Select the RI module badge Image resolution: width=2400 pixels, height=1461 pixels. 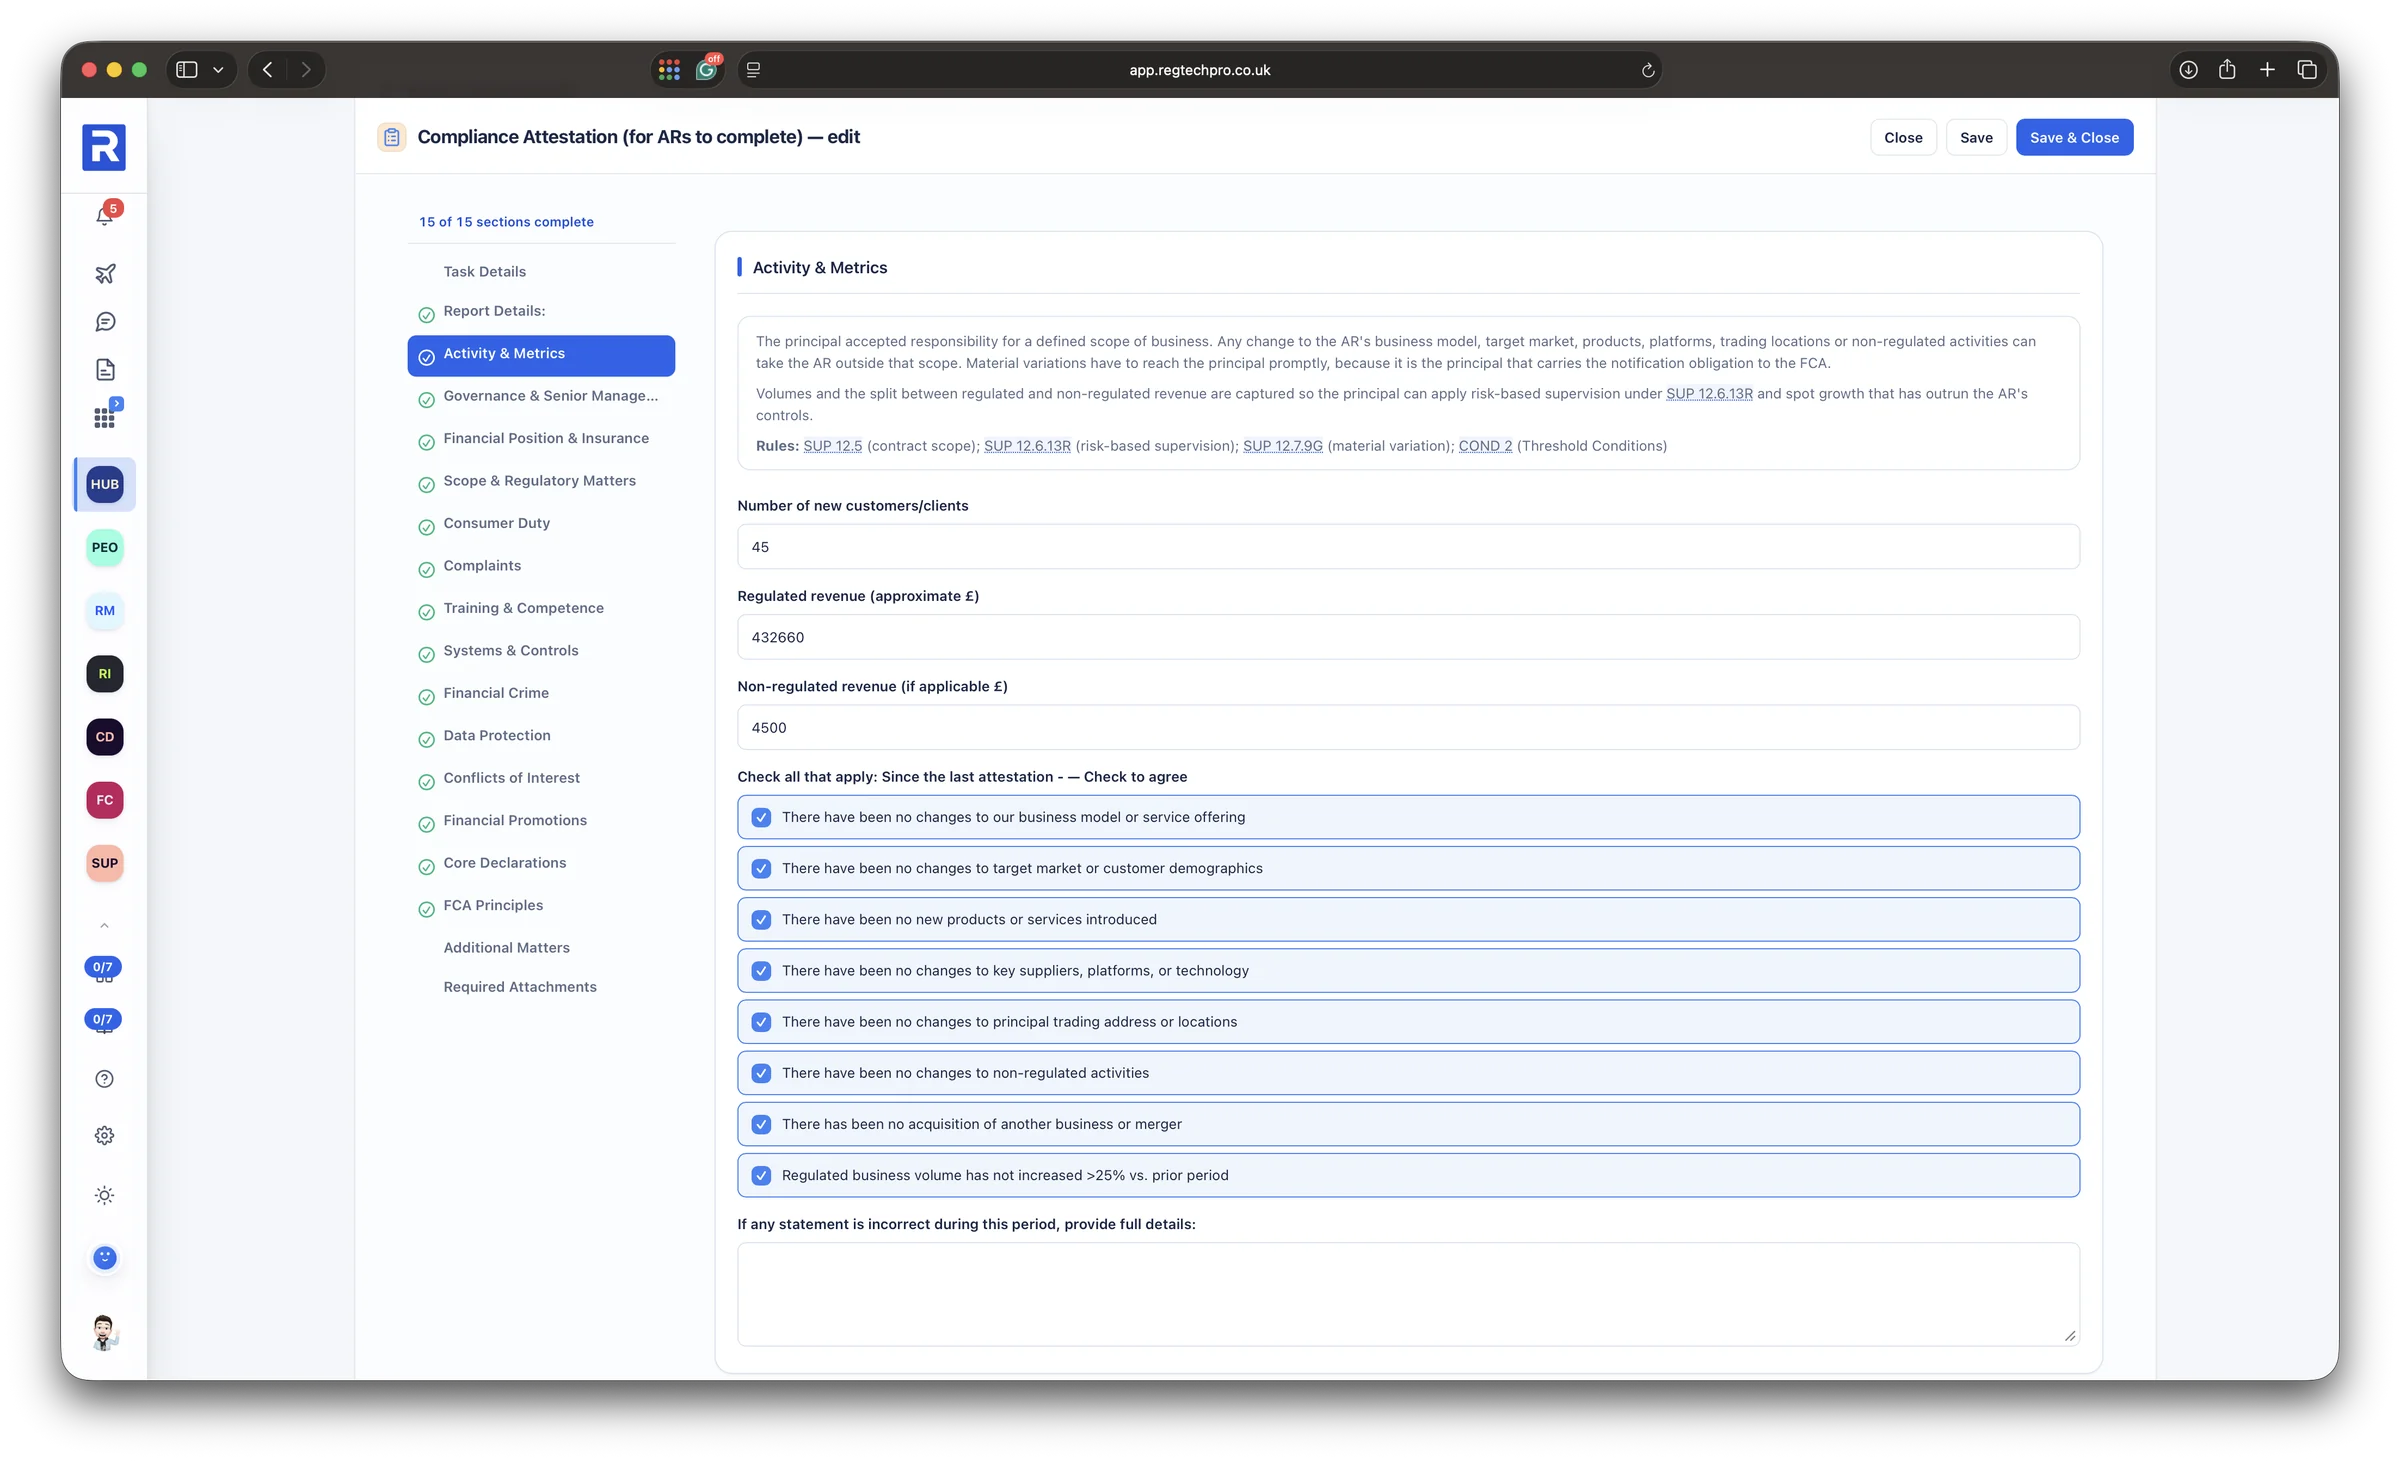(105, 674)
